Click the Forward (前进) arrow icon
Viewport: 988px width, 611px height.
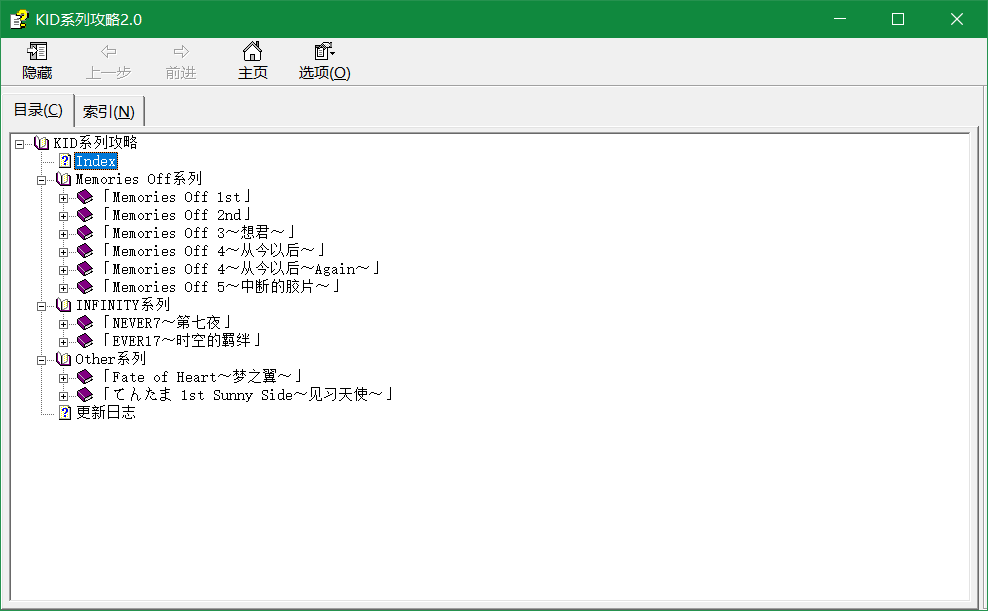tap(180, 58)
